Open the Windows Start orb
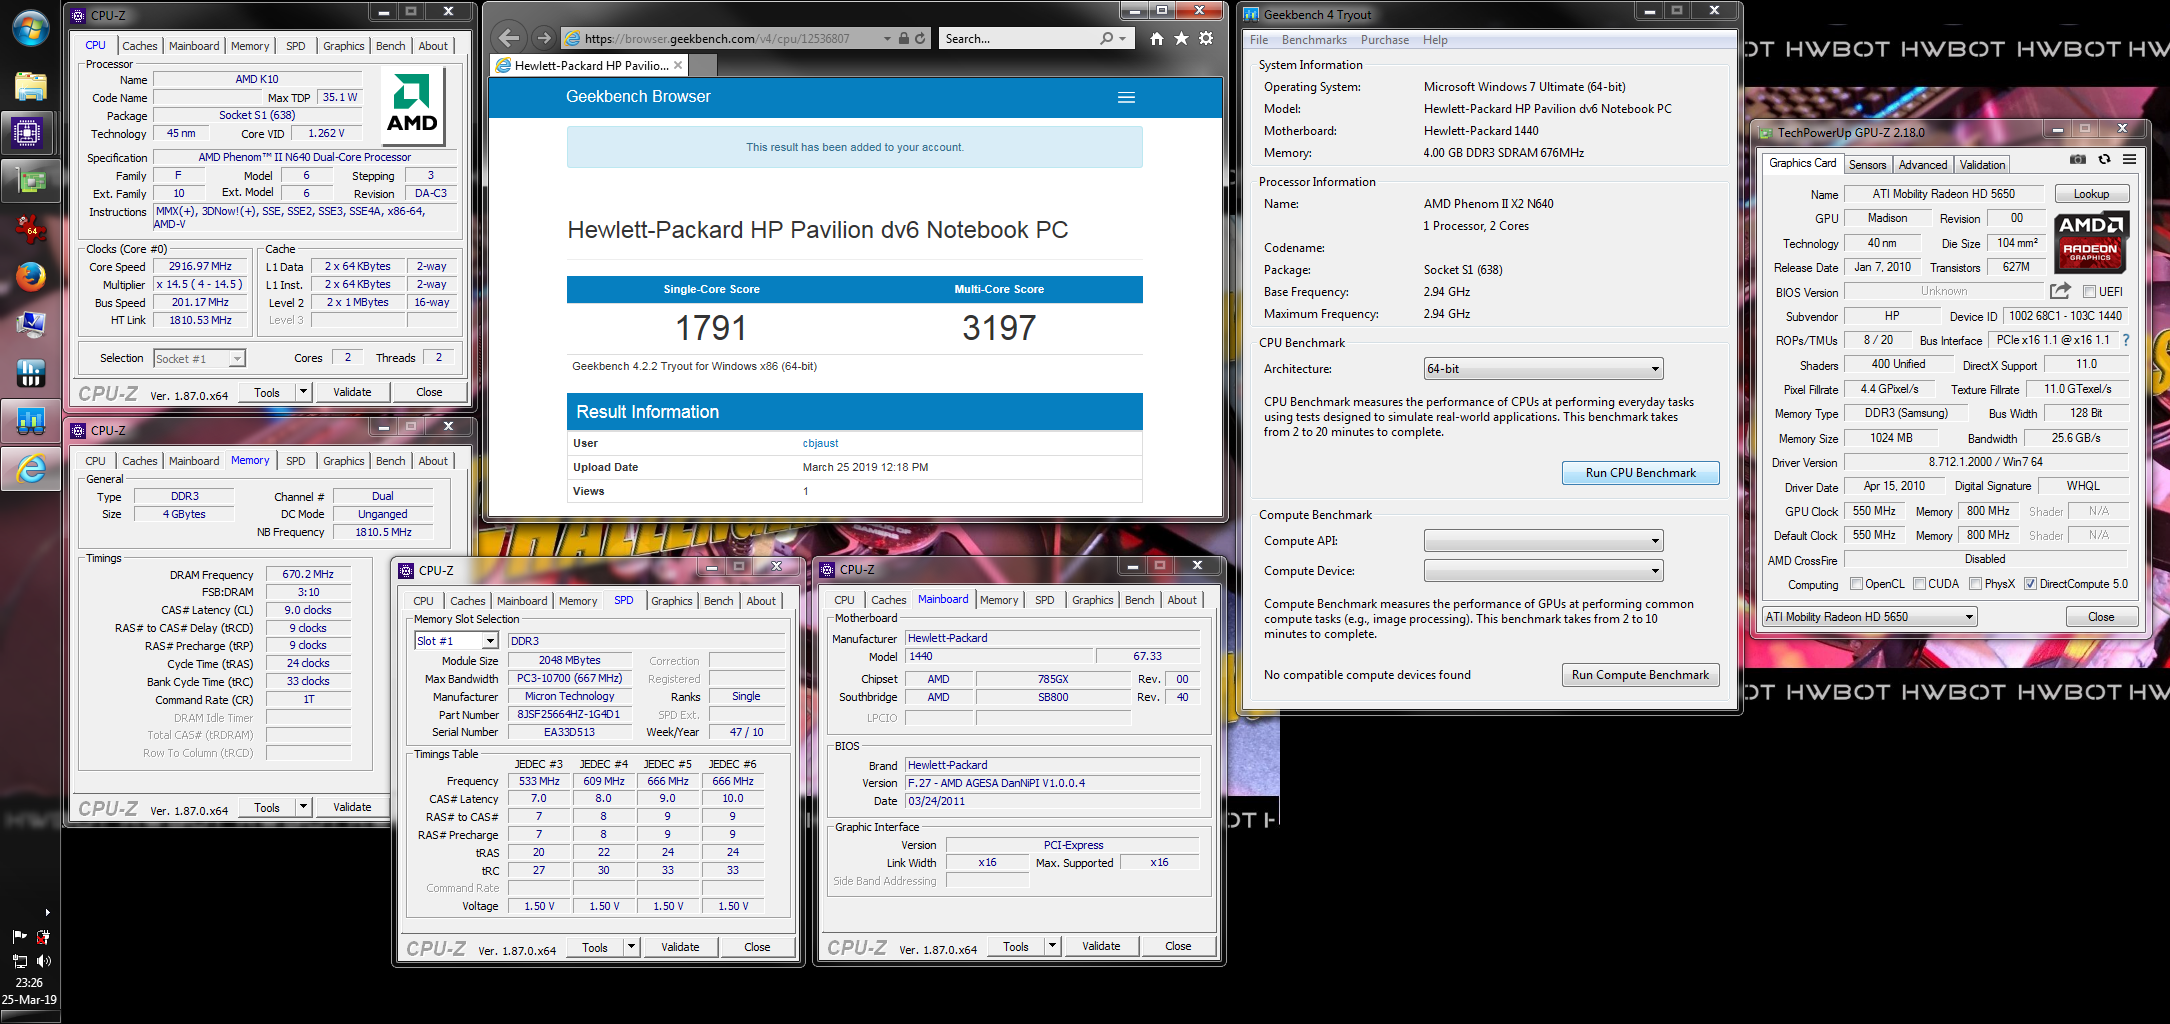2170x1024 pixels. click(30, 27)
